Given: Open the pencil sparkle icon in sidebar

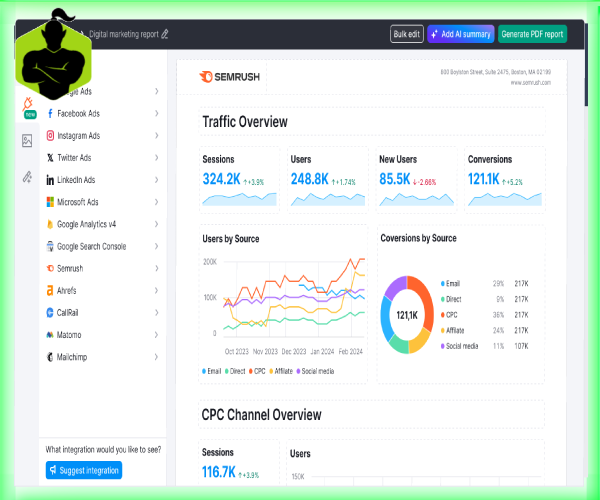Looking at the screenshot, I should point(27,177).
